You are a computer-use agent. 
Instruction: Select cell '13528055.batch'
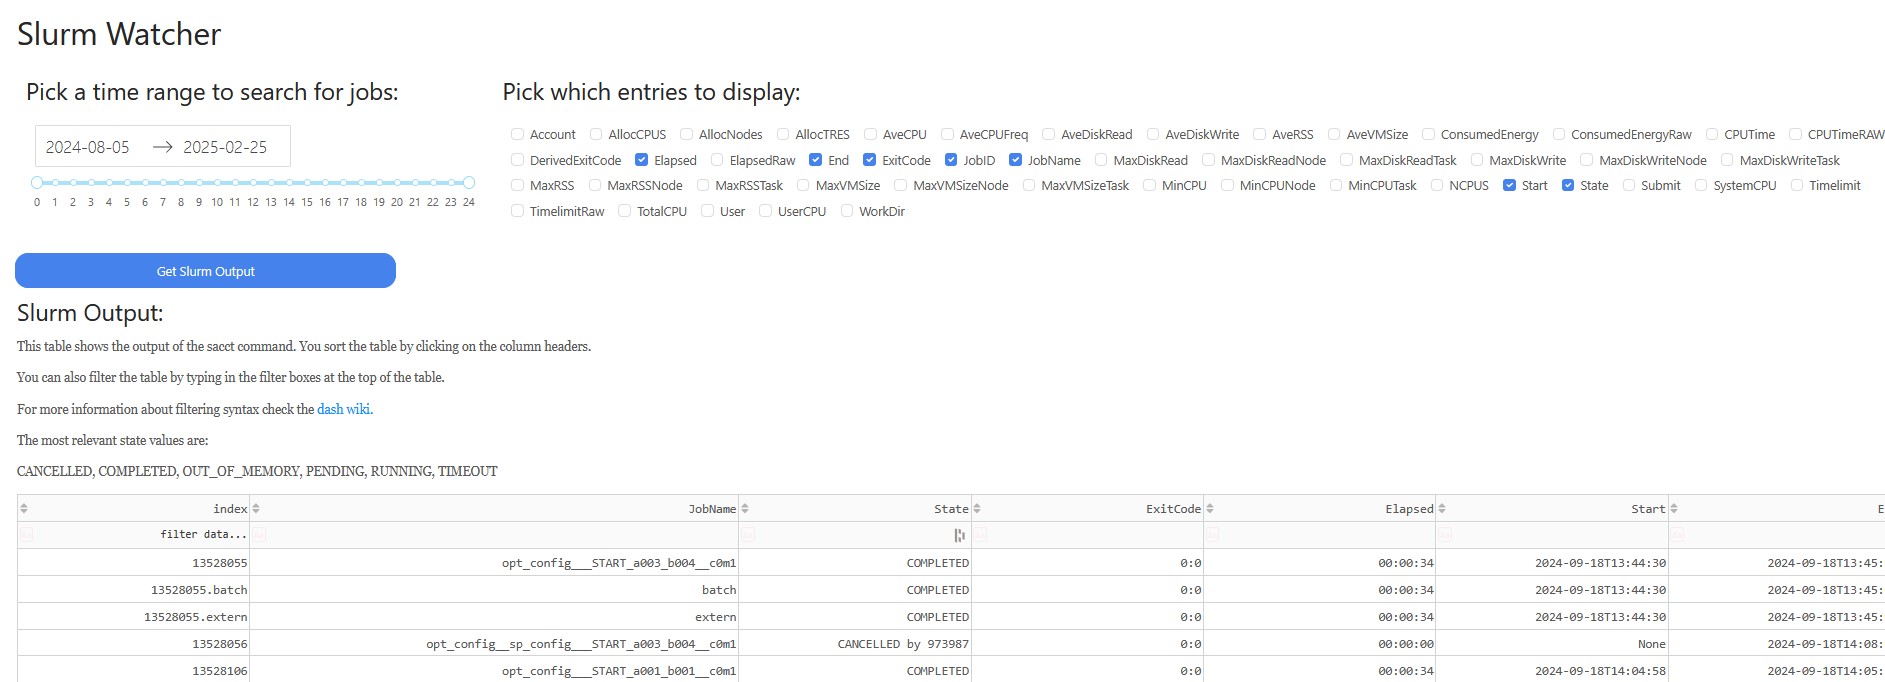(133, 590)
